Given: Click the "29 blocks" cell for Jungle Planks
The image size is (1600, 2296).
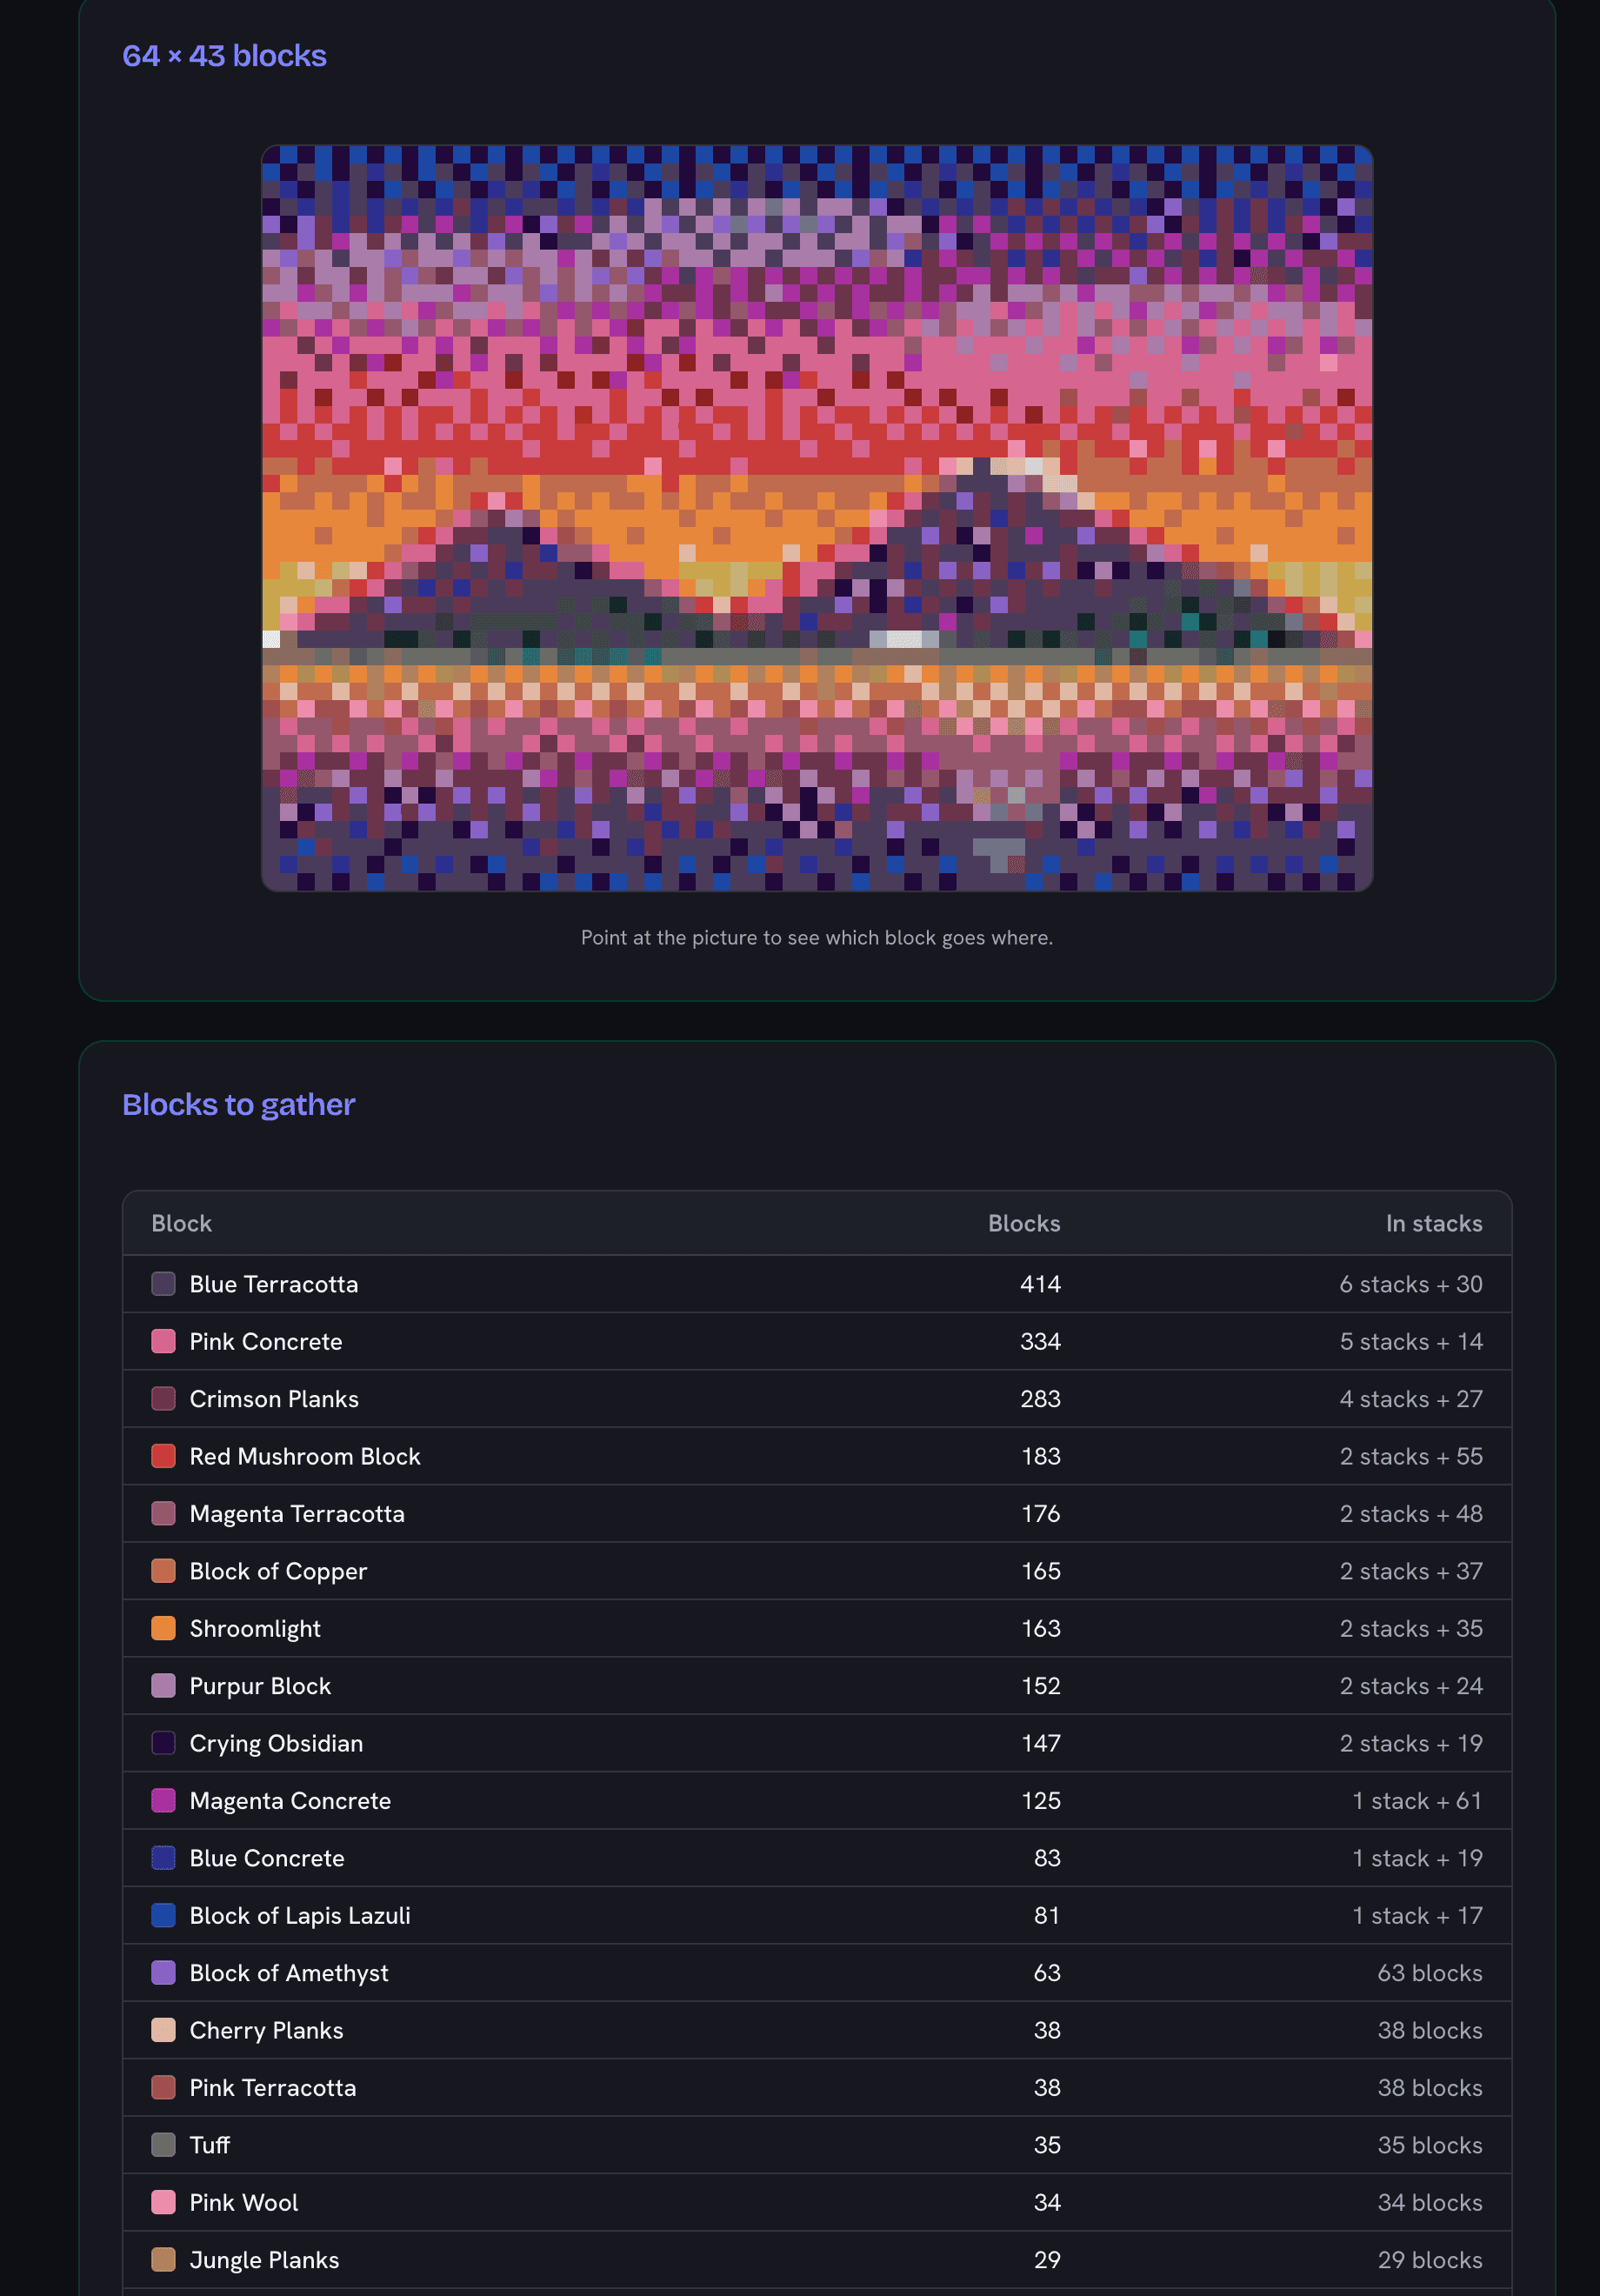Looking at the screenshot, I should click(x=1430, y=2260).
